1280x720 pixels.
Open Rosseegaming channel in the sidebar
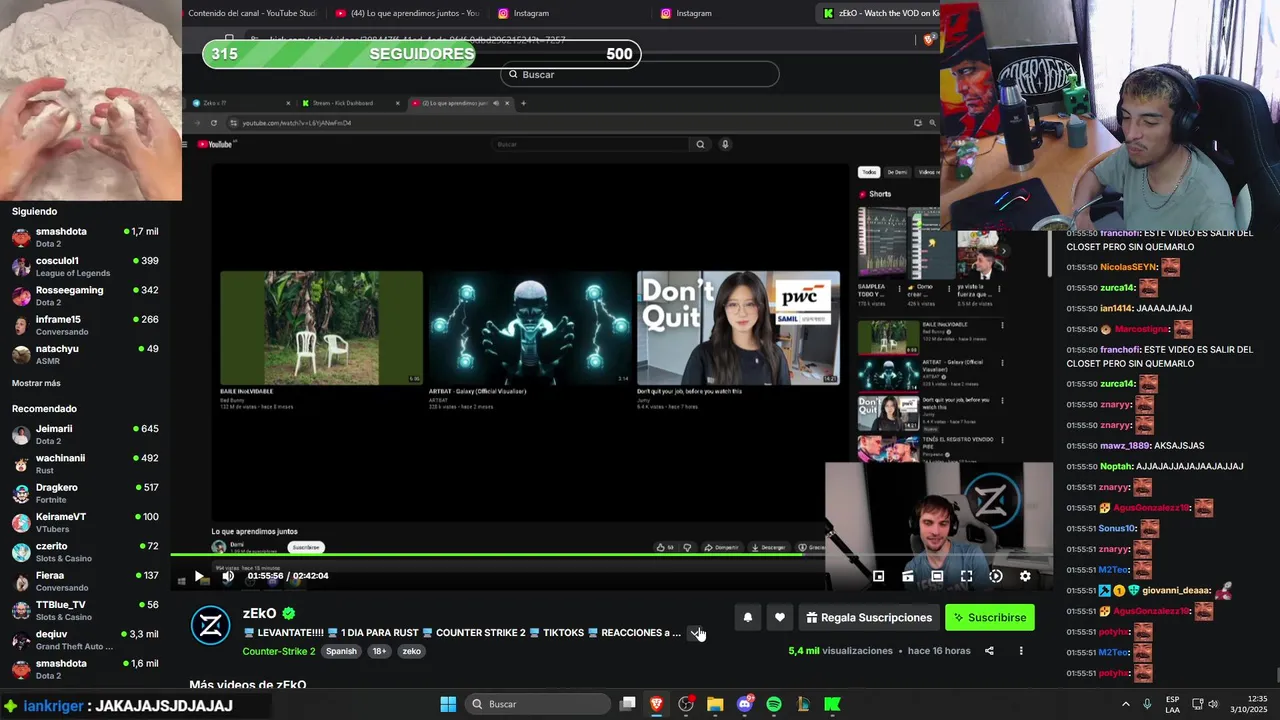coord(85,296)
